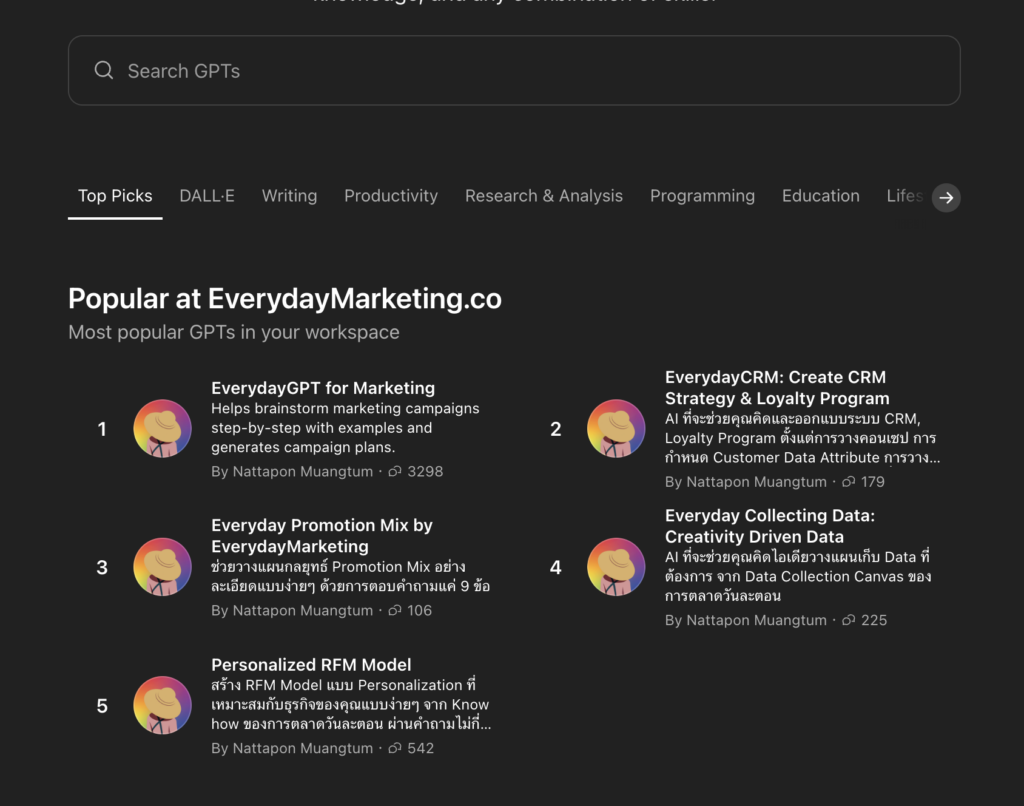The height and width of the screenshot is (806, 1024).
Task: Click the Personalized RFM Model avatar icon
Action: (x=162, y=706)
